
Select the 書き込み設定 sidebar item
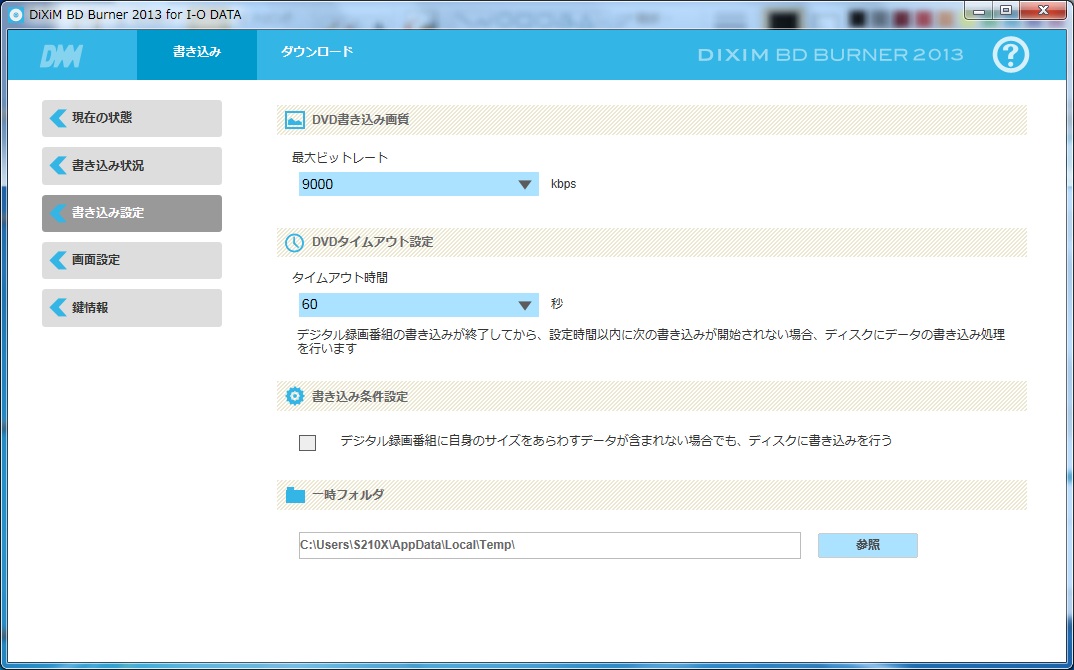(132, 213)
